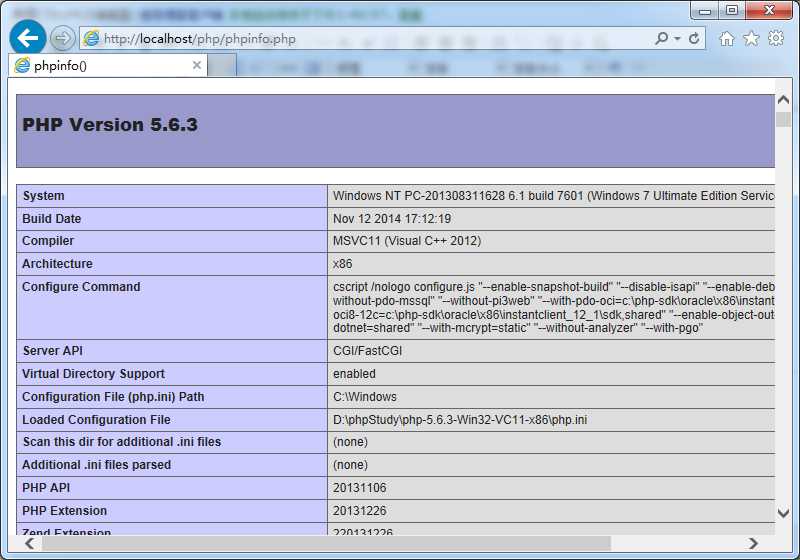Click the 'PHP API' row label
The image size is (800, 560).
point(46,488)
